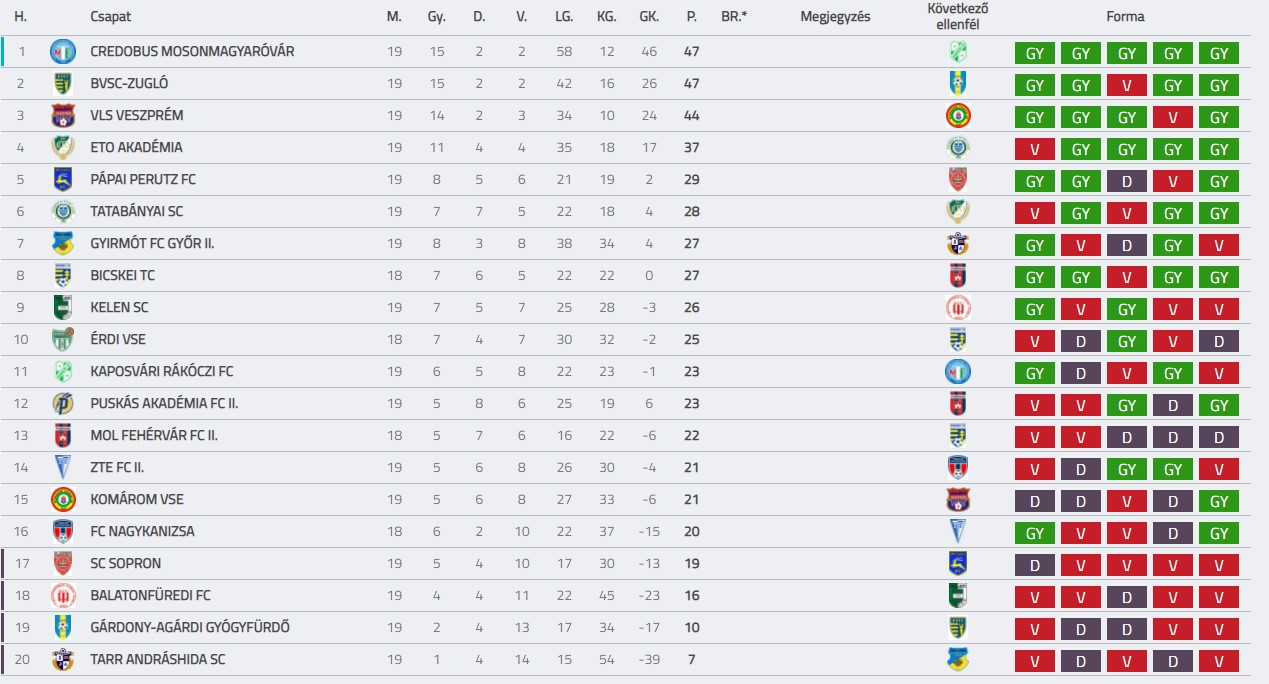Open the ETO Akadémia team link
1269x684 pixels.
tap(136, 147)
